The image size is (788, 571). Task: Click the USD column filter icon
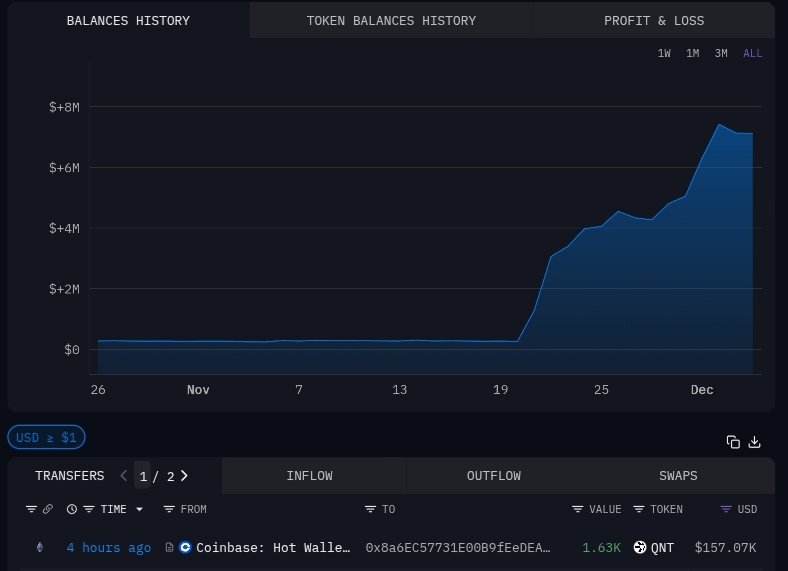[726, 509]
